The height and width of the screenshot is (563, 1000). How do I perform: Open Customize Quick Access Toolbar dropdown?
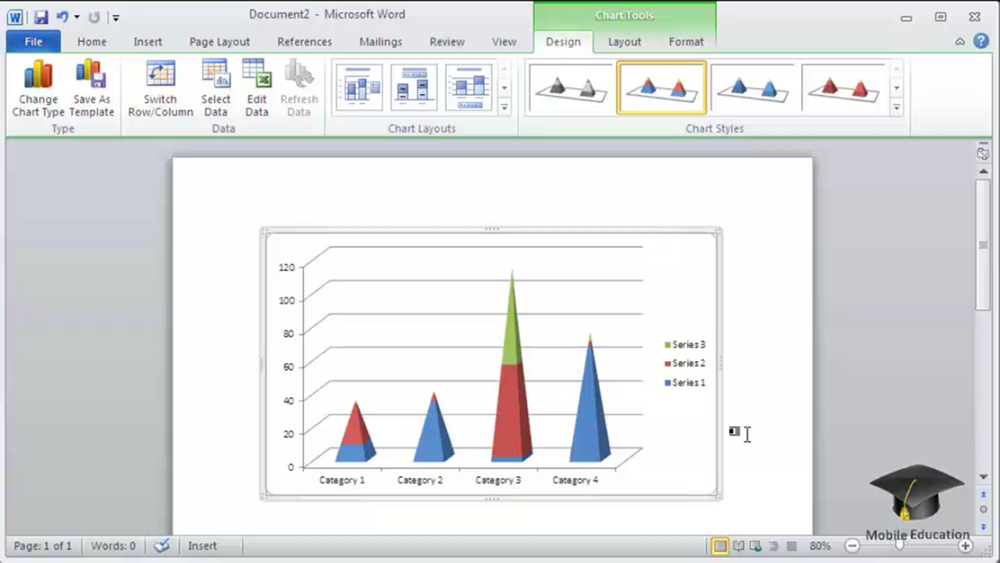point(115,18)
